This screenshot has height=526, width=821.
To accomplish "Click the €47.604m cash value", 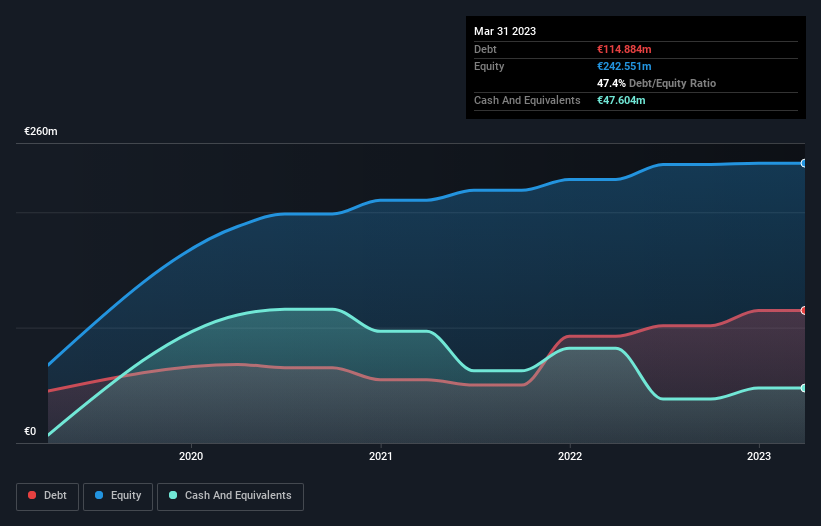I will tap(621, 100).
